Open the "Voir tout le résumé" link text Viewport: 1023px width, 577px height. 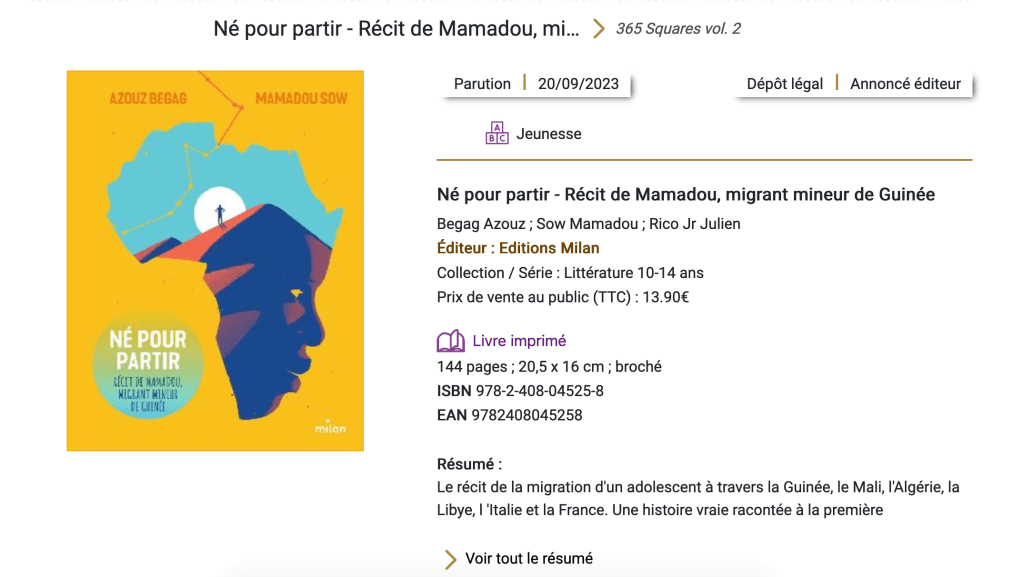(x=529, y=559)
